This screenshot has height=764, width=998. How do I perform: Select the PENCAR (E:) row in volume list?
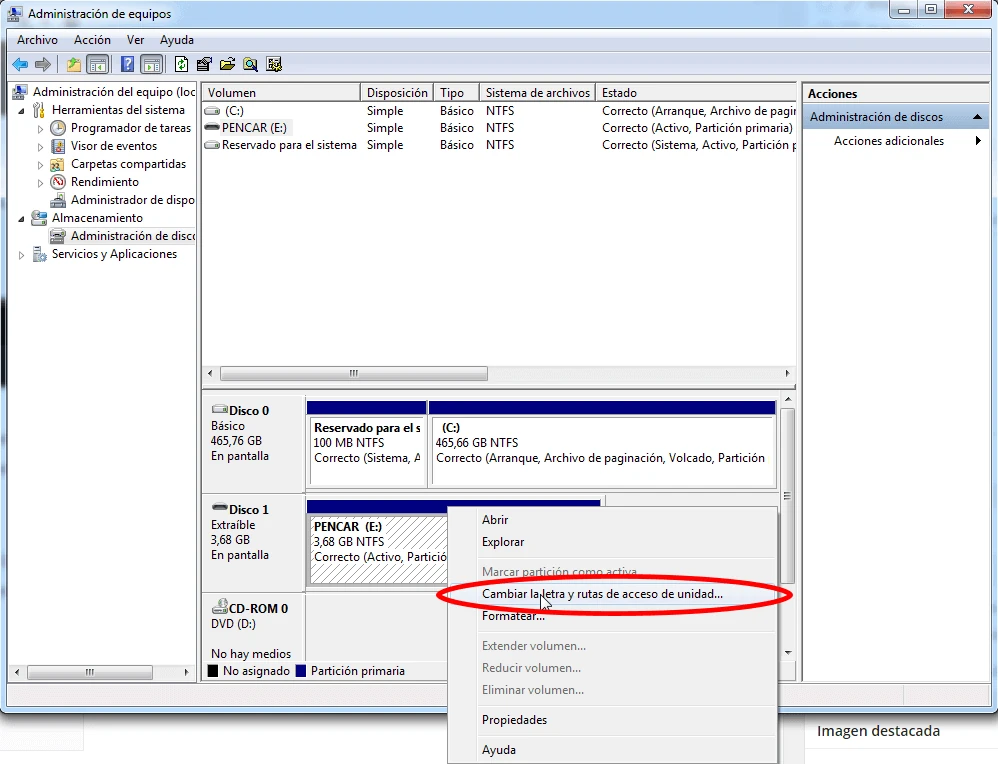click(500, 128)
